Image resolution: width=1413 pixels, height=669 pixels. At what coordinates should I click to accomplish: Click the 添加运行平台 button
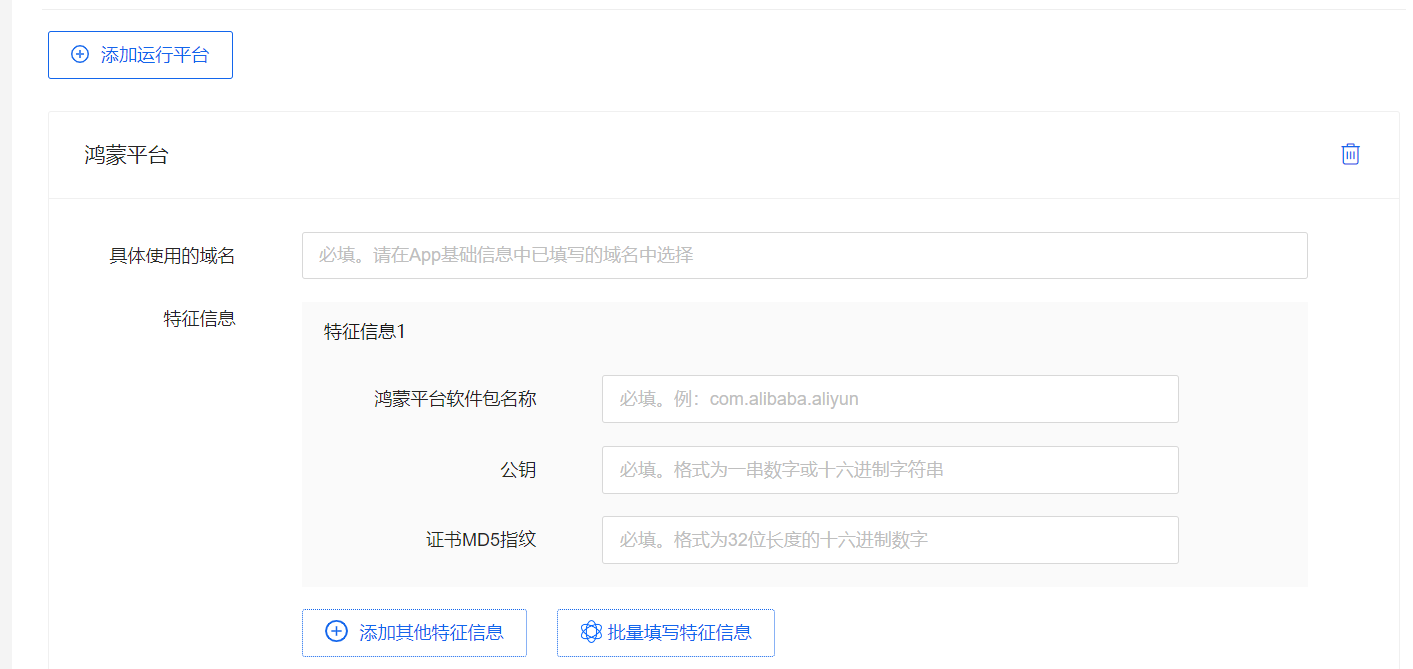(x=140, y=55)
